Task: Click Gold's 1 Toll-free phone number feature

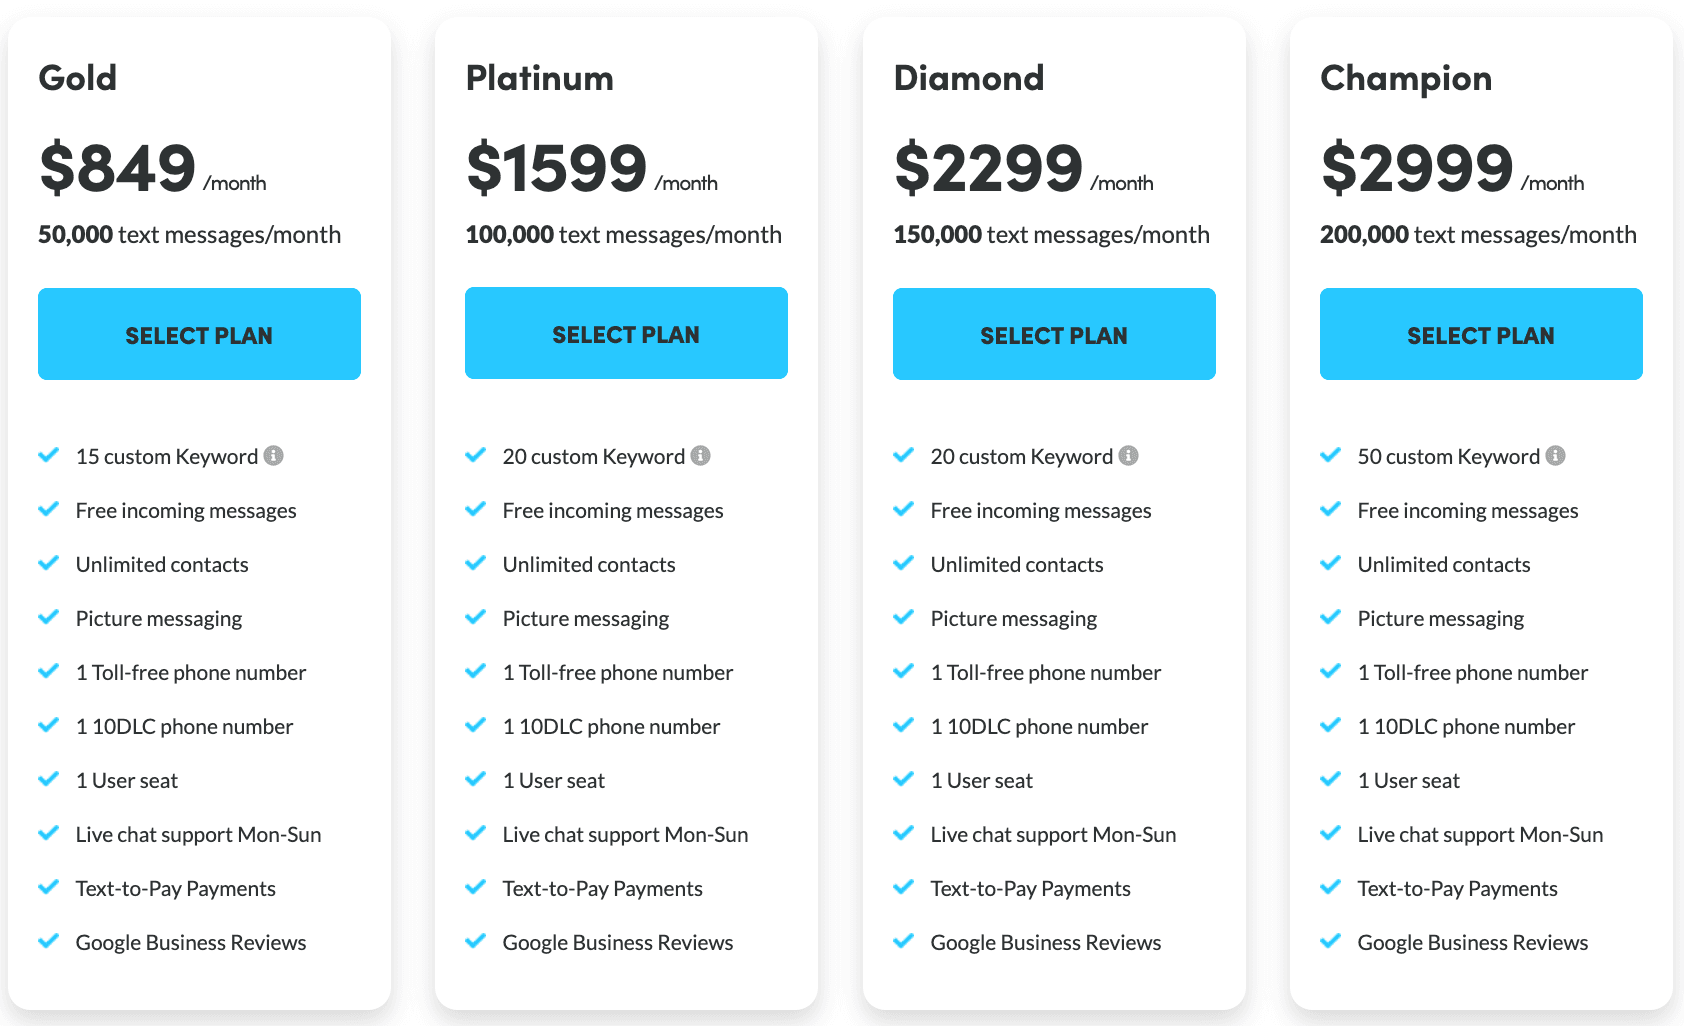Action: pyautogui.click(x=191, y=673)
